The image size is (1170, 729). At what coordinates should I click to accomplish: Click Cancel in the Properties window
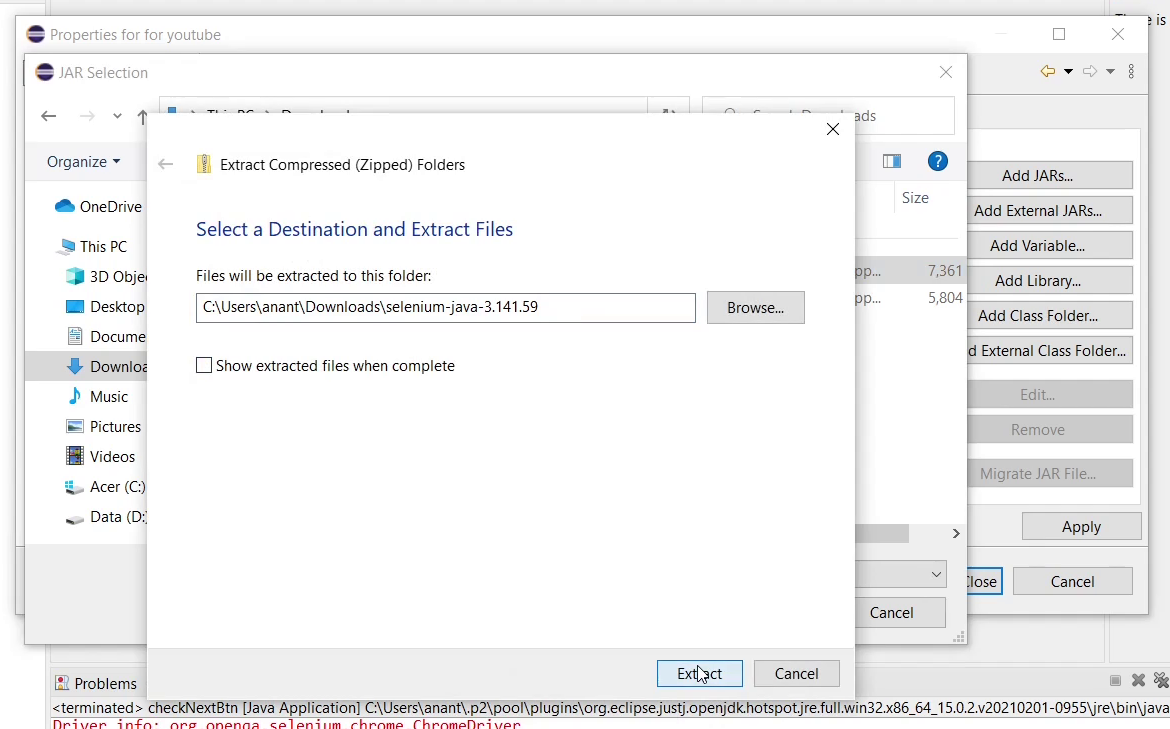tap(1072, 581)
